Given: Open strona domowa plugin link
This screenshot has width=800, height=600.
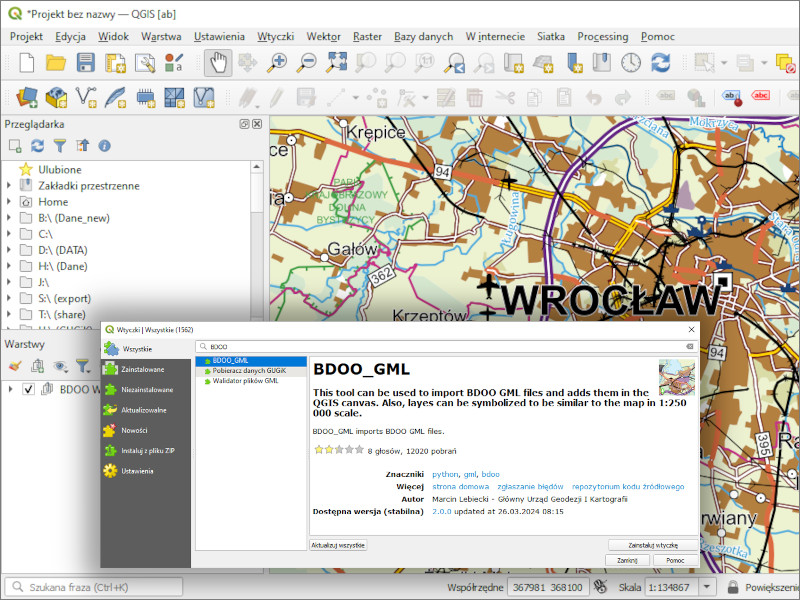Looking at the screenshot, I should click(x=460, y=487).
